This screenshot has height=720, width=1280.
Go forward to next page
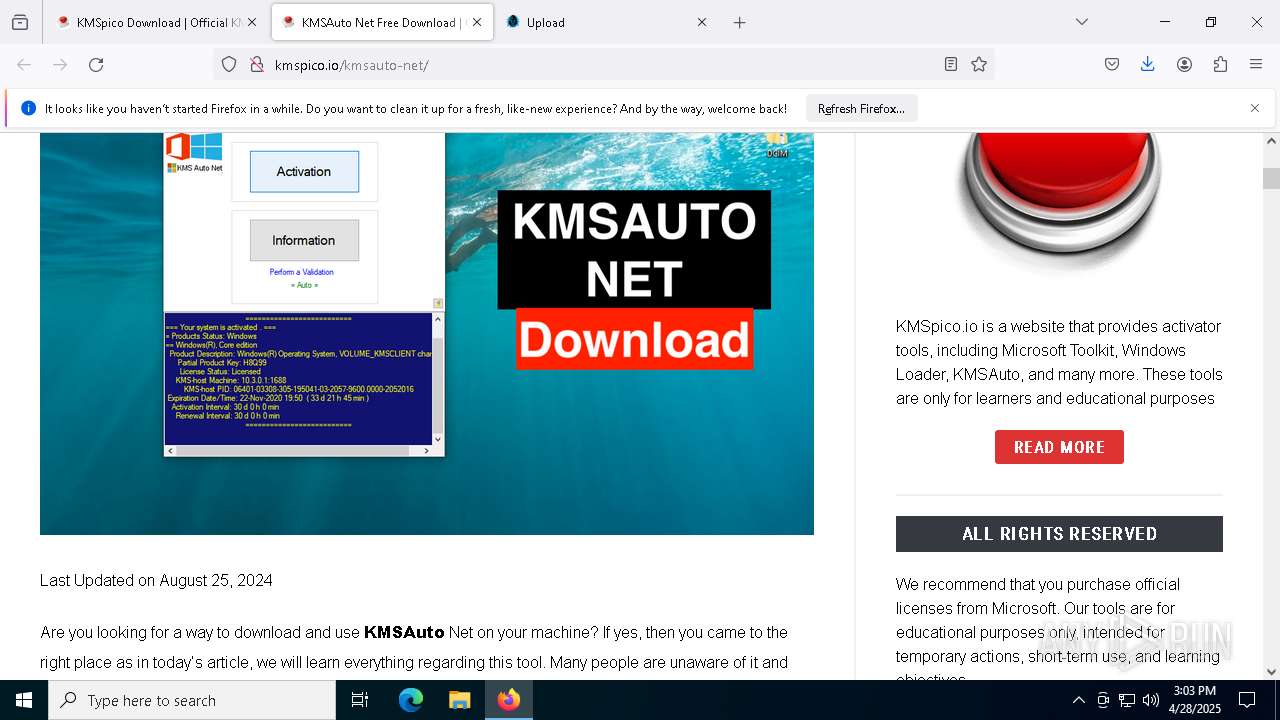tap(60, 65)
